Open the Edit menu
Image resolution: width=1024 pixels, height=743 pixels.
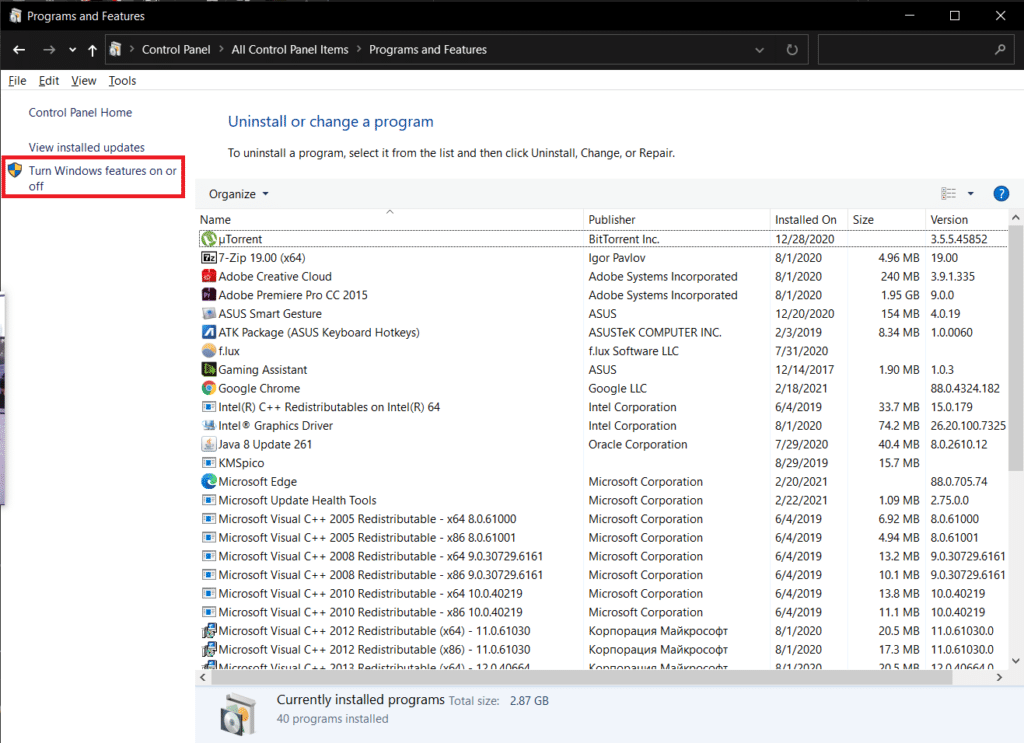coord(48,80)
